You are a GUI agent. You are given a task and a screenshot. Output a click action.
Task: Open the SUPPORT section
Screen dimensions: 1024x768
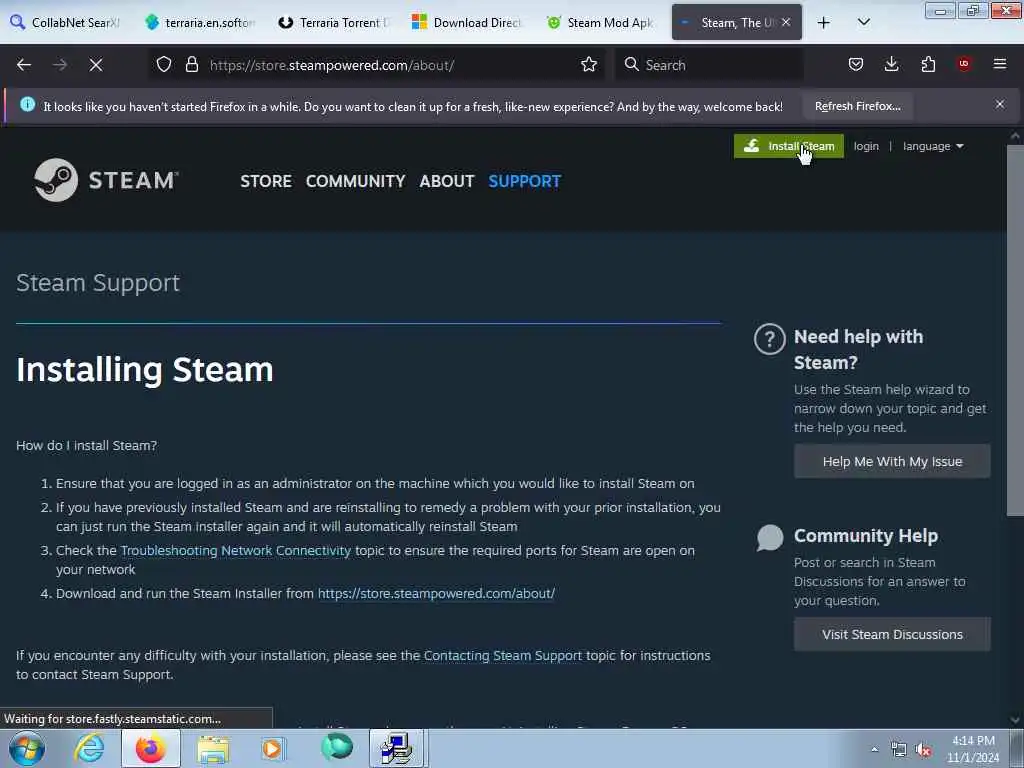(524, 181)
